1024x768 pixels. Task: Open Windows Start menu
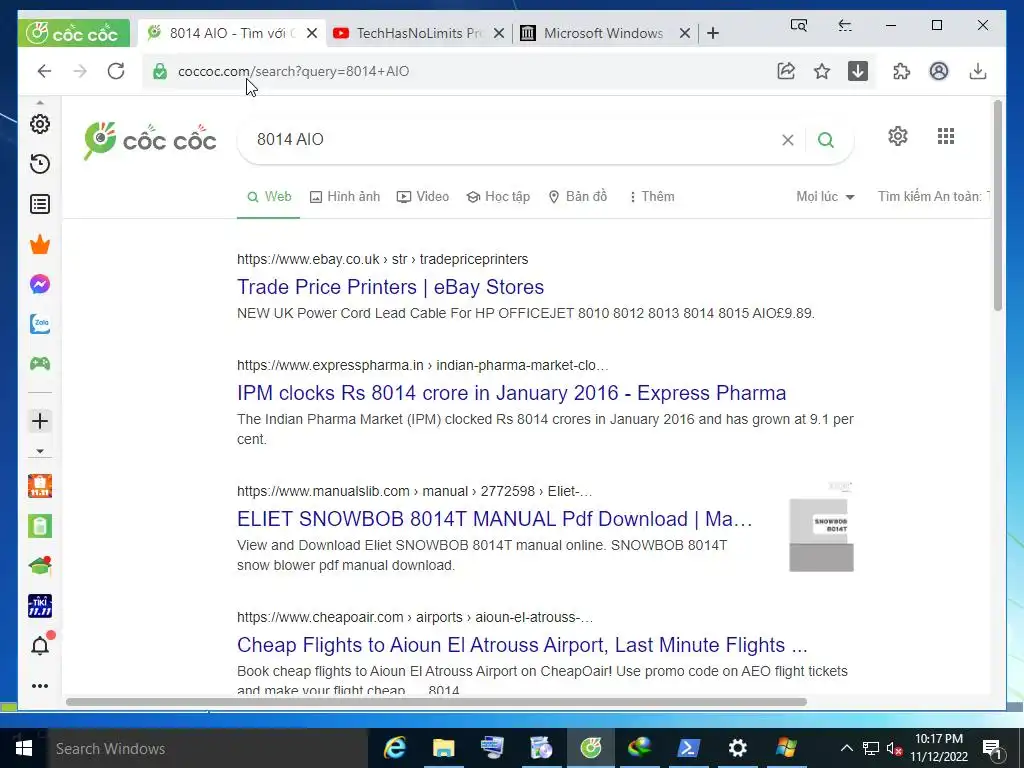(24, 748)
